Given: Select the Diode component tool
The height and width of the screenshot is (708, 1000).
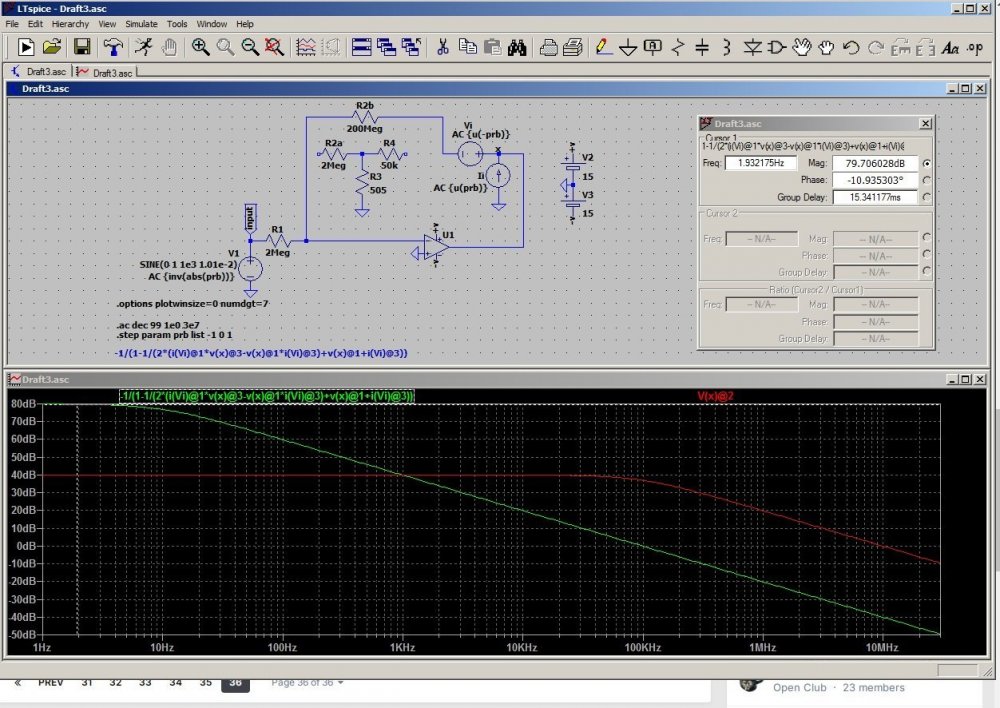Looking at the screenshot, I should (752, 46).
